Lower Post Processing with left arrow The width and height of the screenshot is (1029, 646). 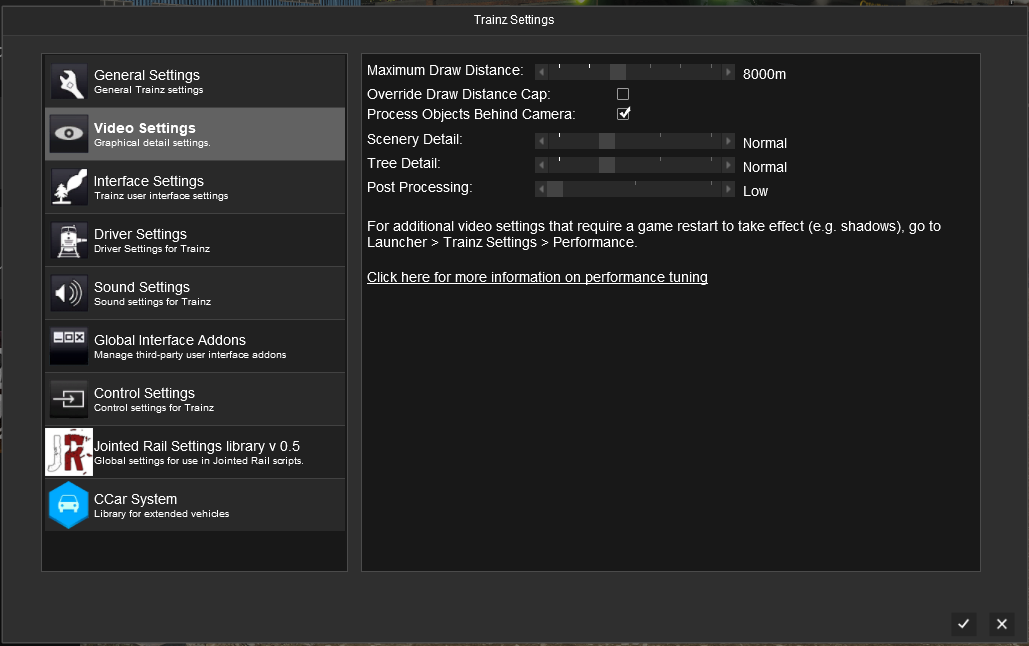(x=541, y=189)
